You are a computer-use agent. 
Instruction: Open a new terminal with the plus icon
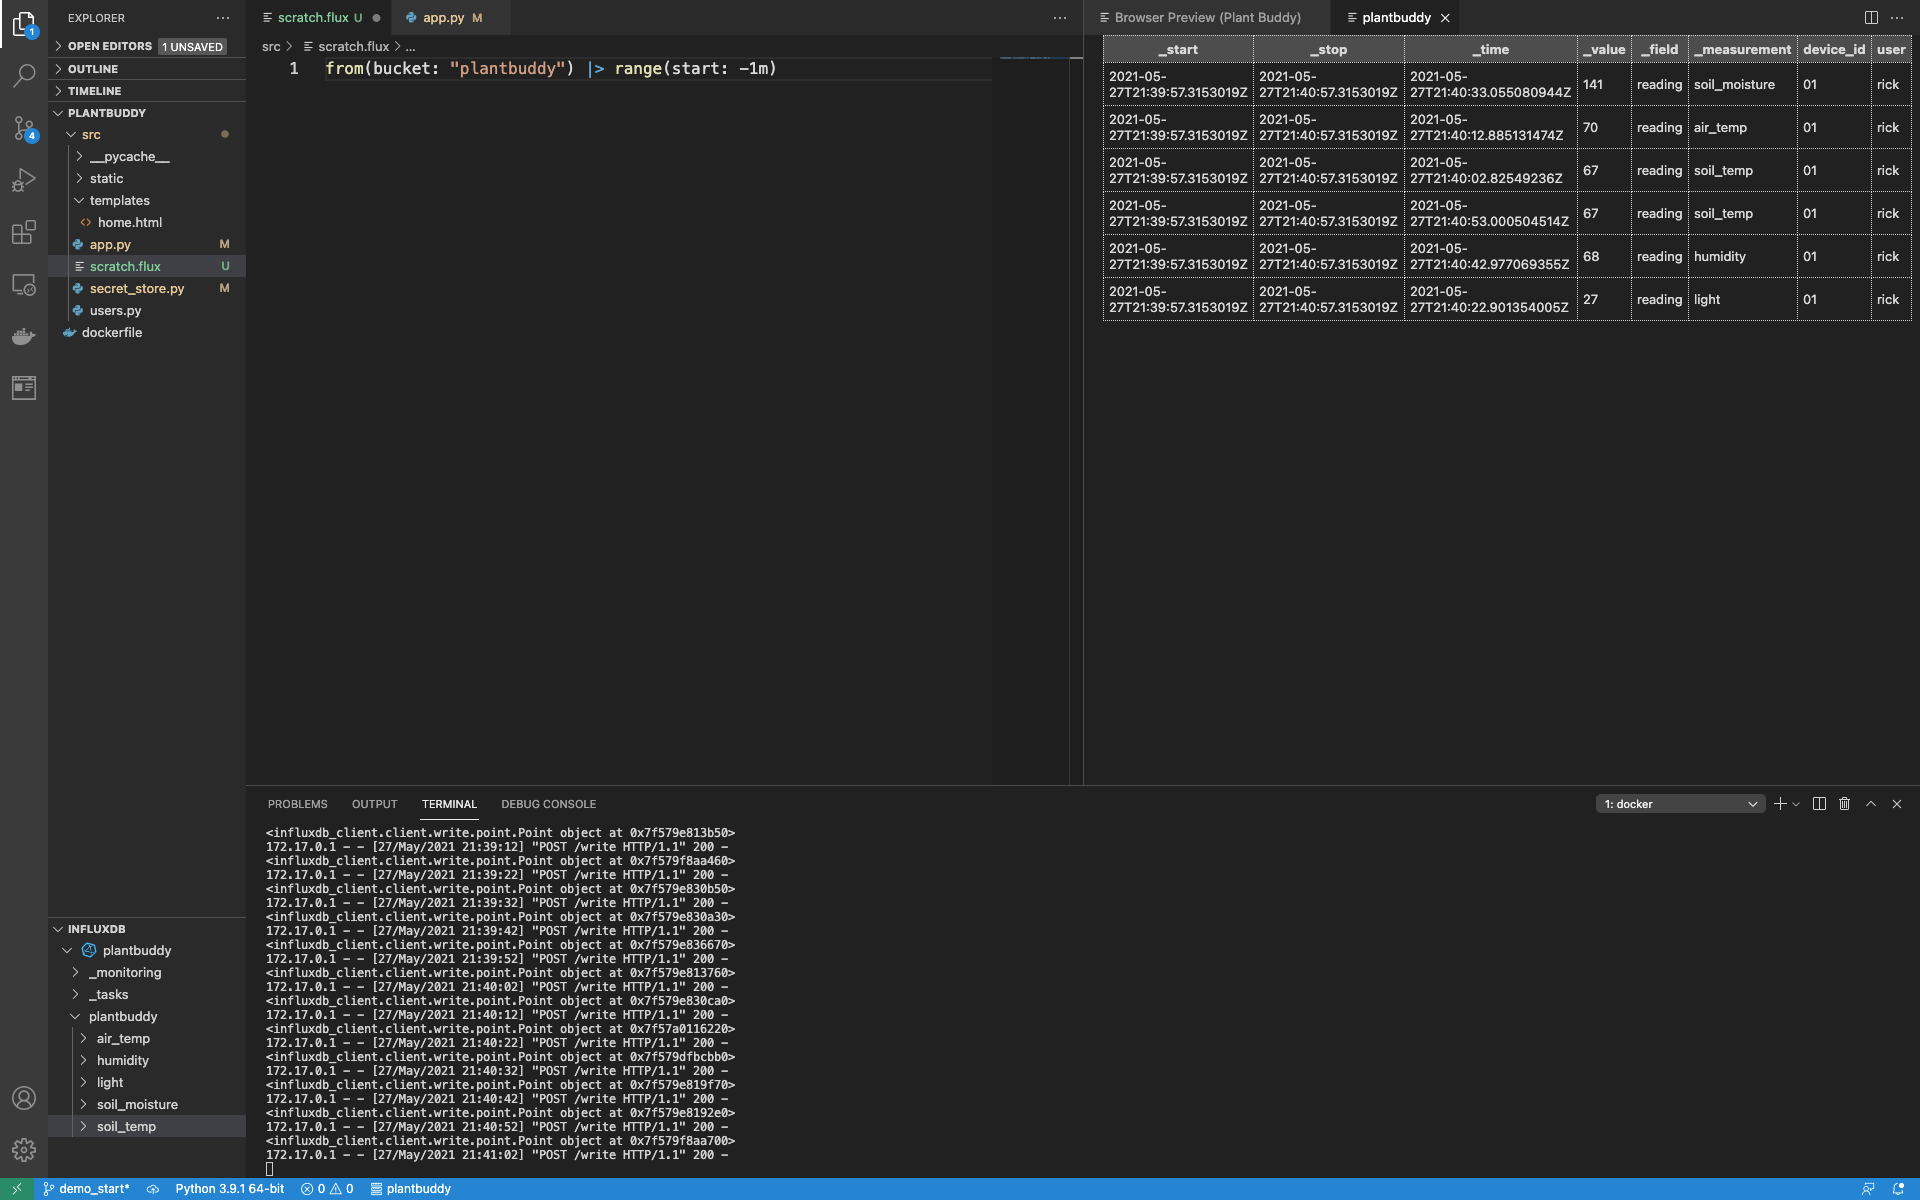pos(1779,803)
